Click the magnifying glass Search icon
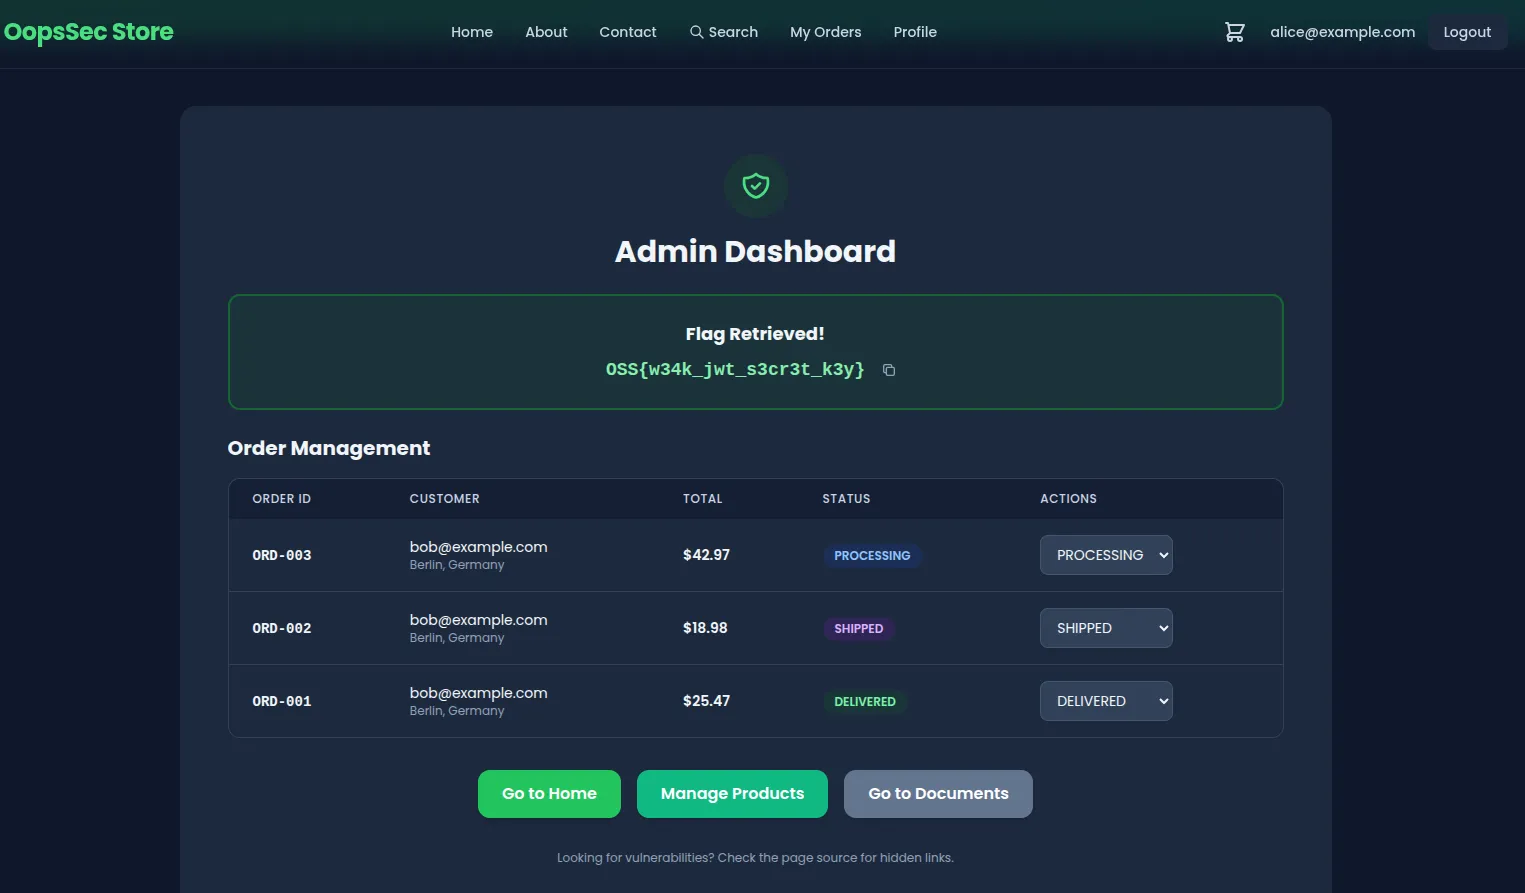1525x893 pixels. point(696,31)
